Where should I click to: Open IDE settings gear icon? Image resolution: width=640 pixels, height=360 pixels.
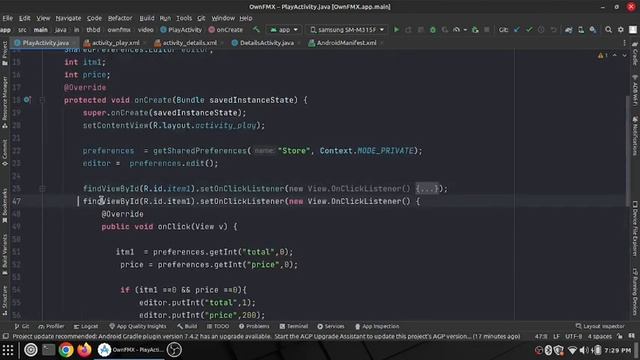click(621, 30)
